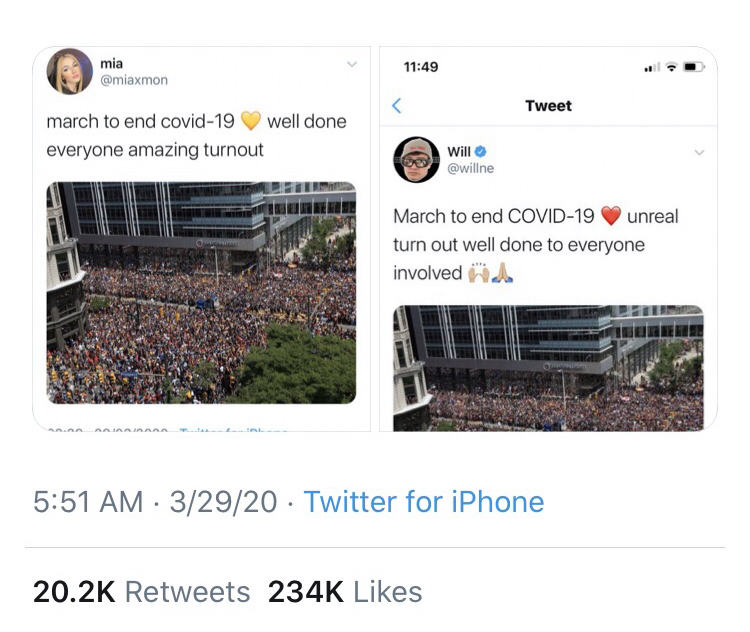
Task: Open the Twitter for iPhone link
Action: tap(424, 501)
